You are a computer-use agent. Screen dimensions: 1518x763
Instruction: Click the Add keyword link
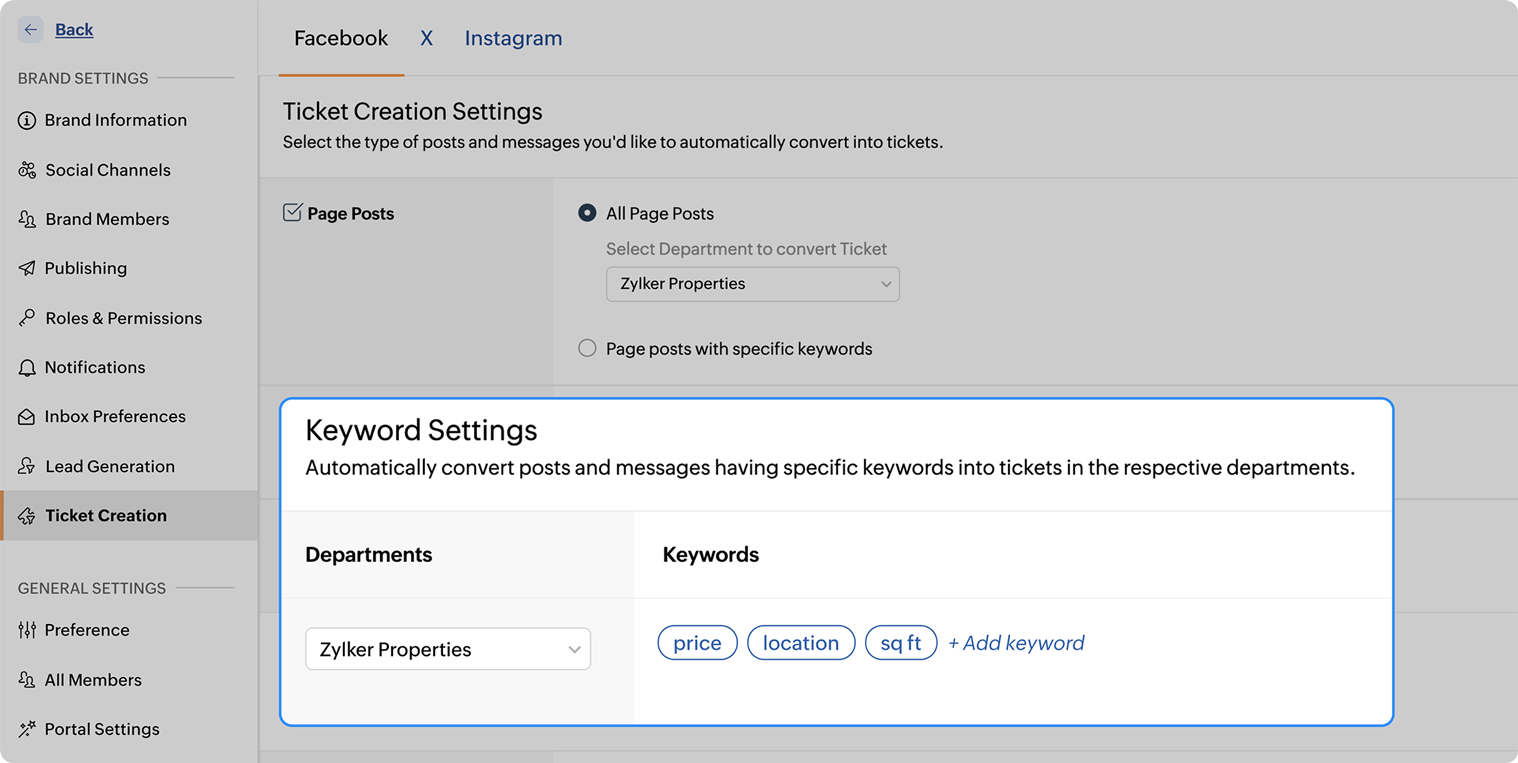pos(1016,643)
